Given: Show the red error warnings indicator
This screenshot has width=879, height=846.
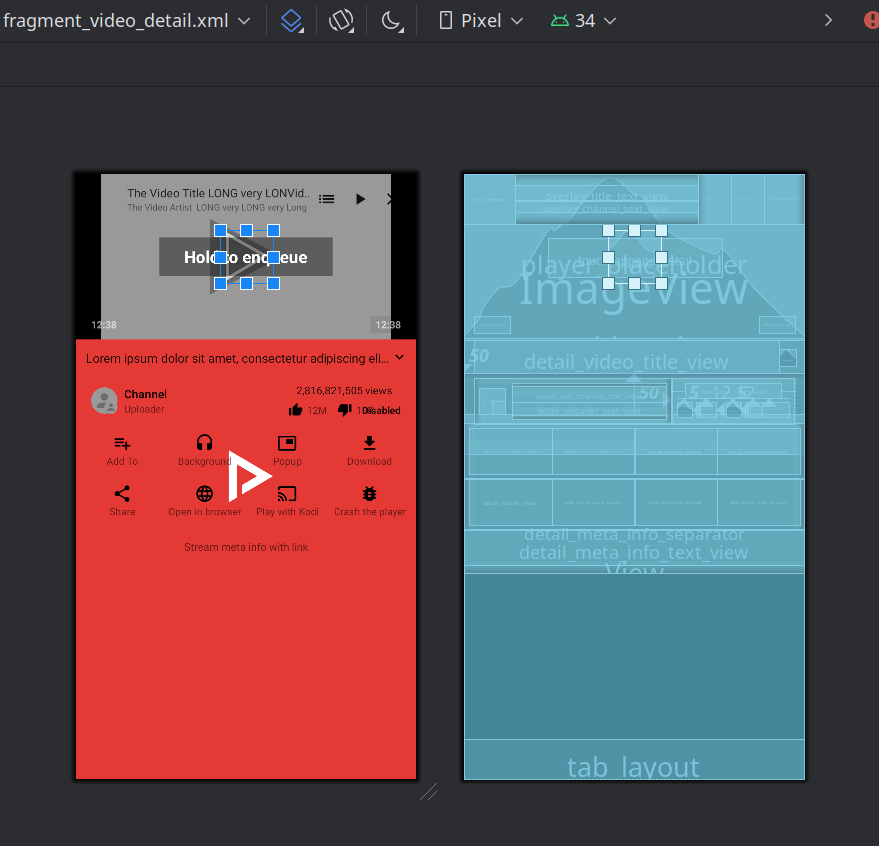Looking at the screenshot, I should [871, 21].
